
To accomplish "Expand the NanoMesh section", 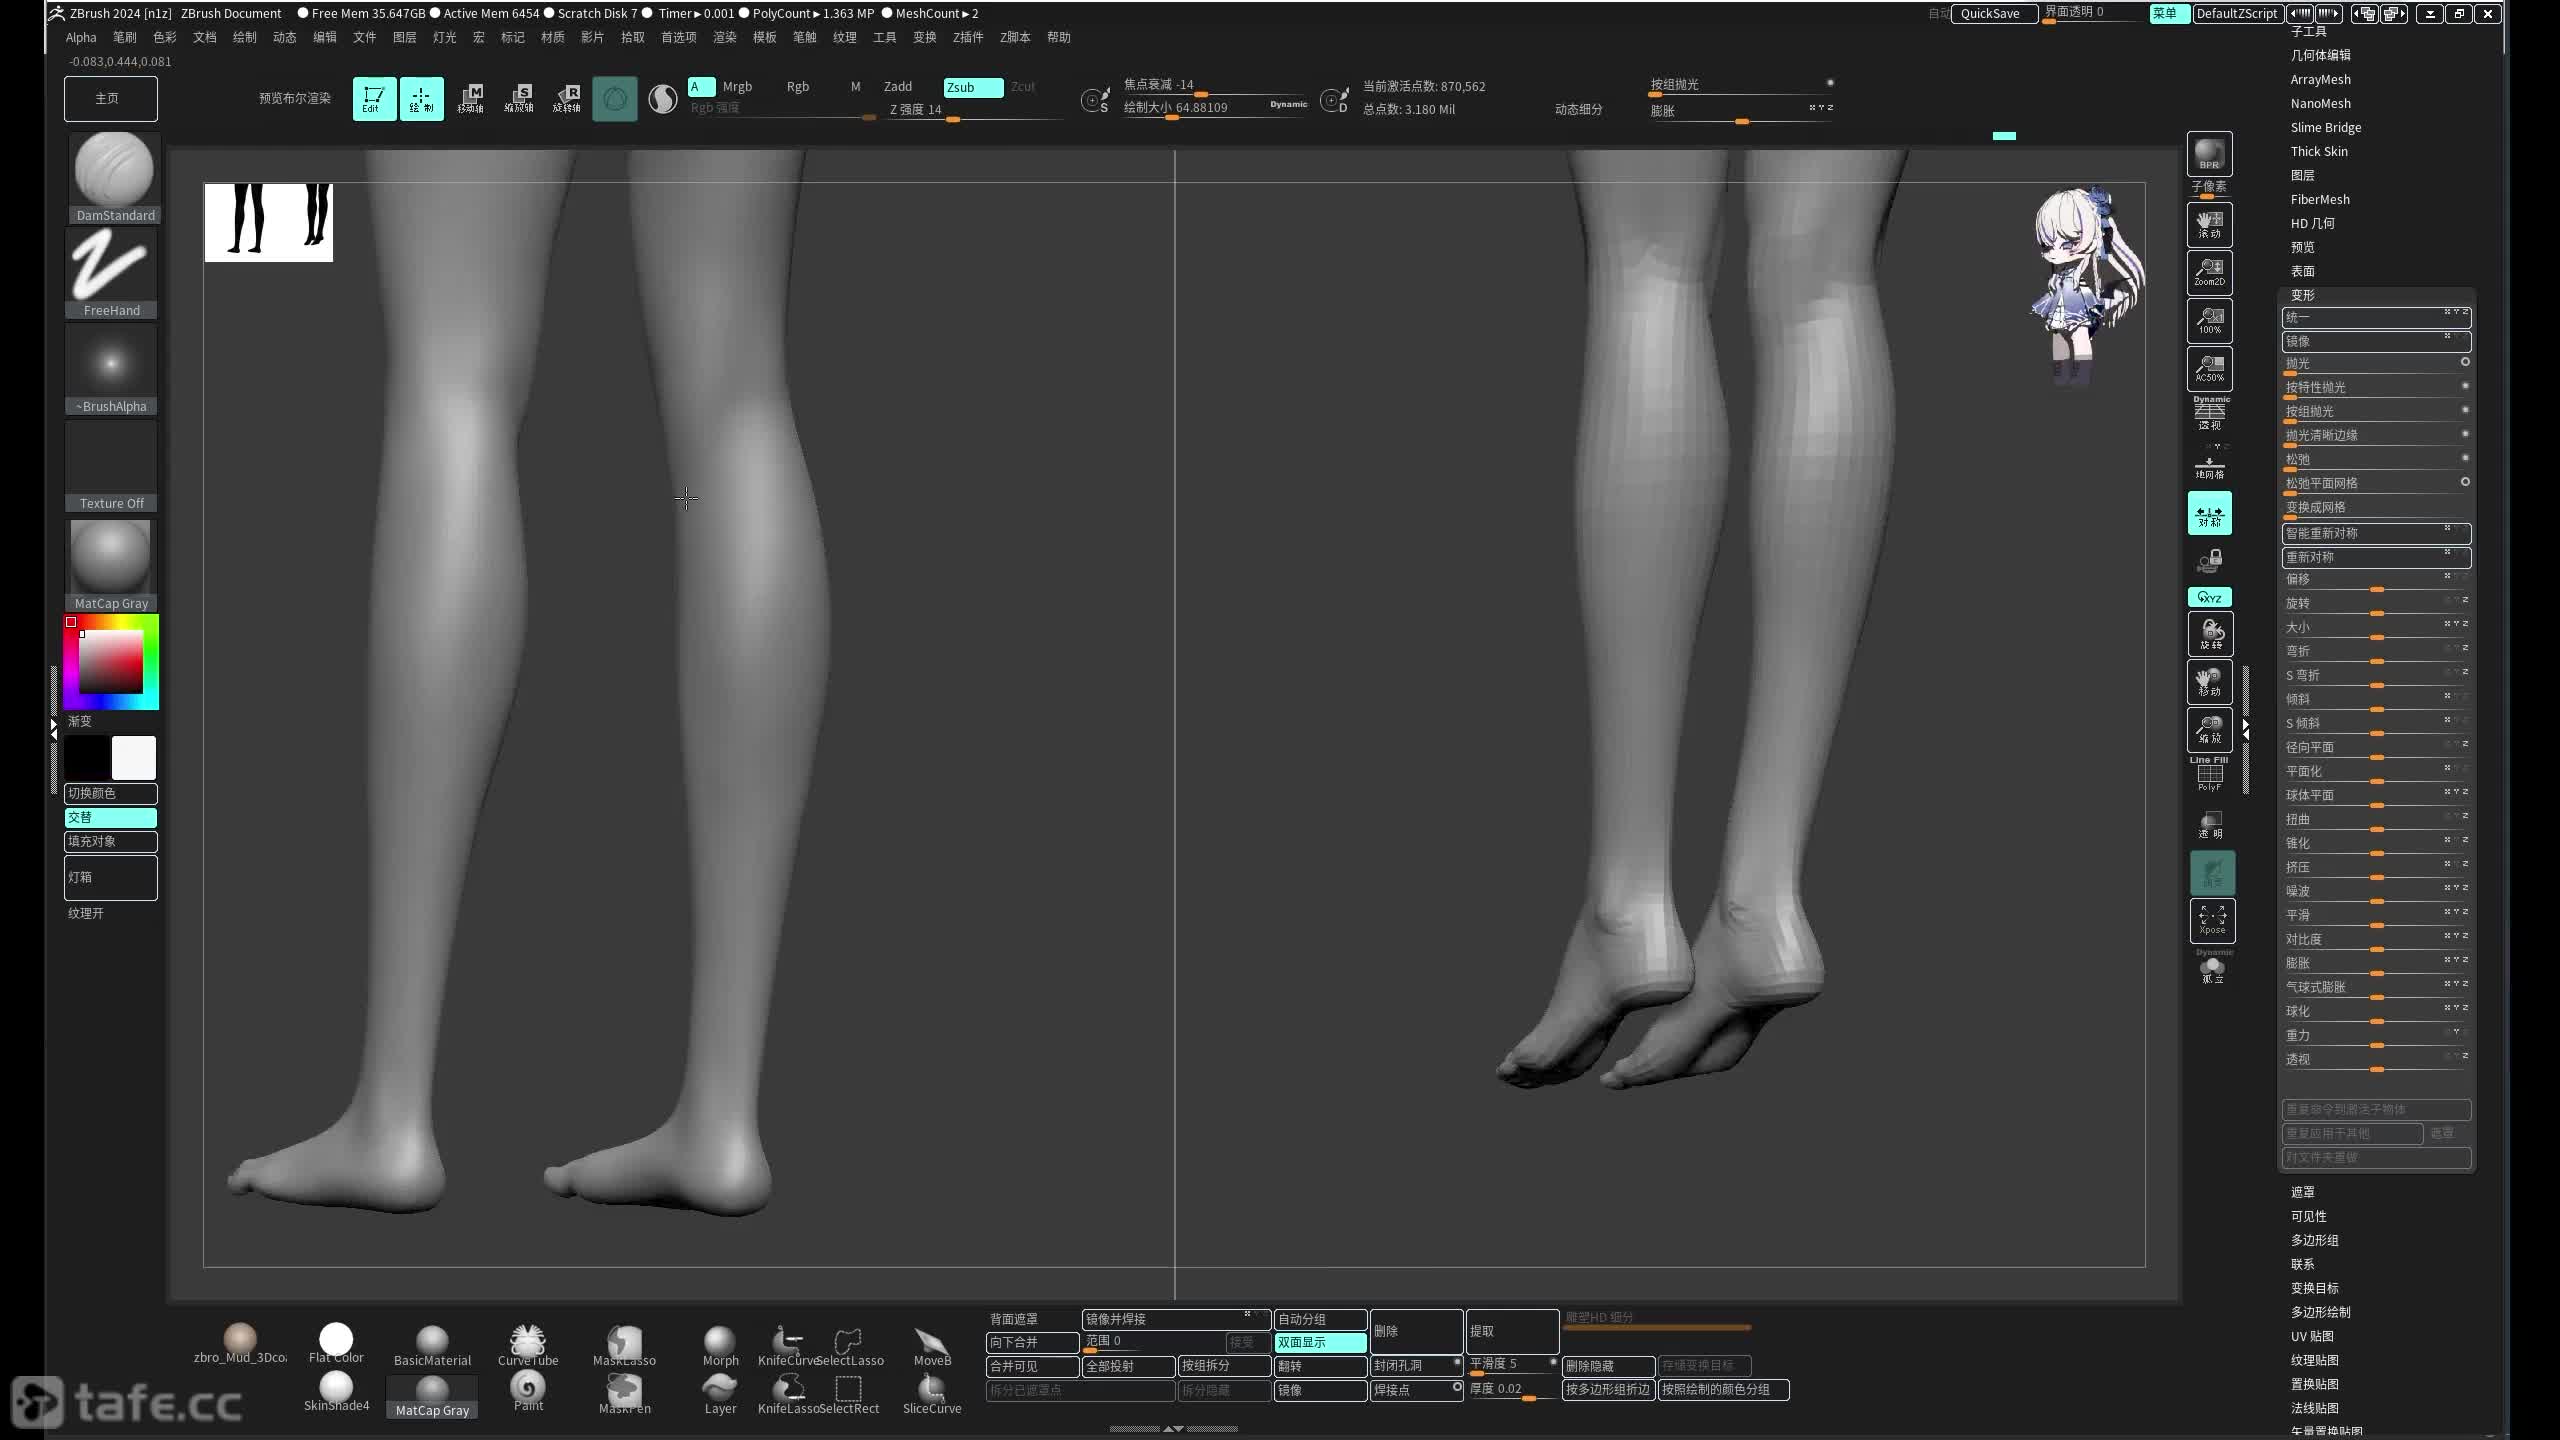I will [2321, 103].
